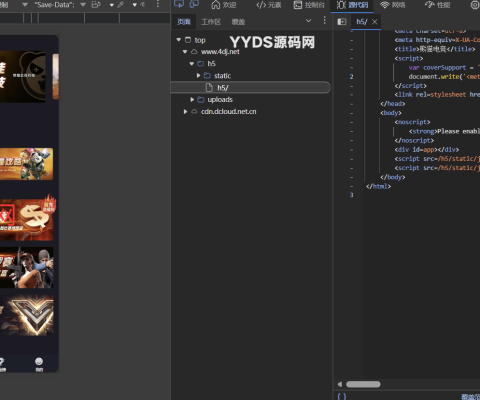Click the static folder icon
Image resolution: width=480 pixels, height=400 pixels.
207,76
